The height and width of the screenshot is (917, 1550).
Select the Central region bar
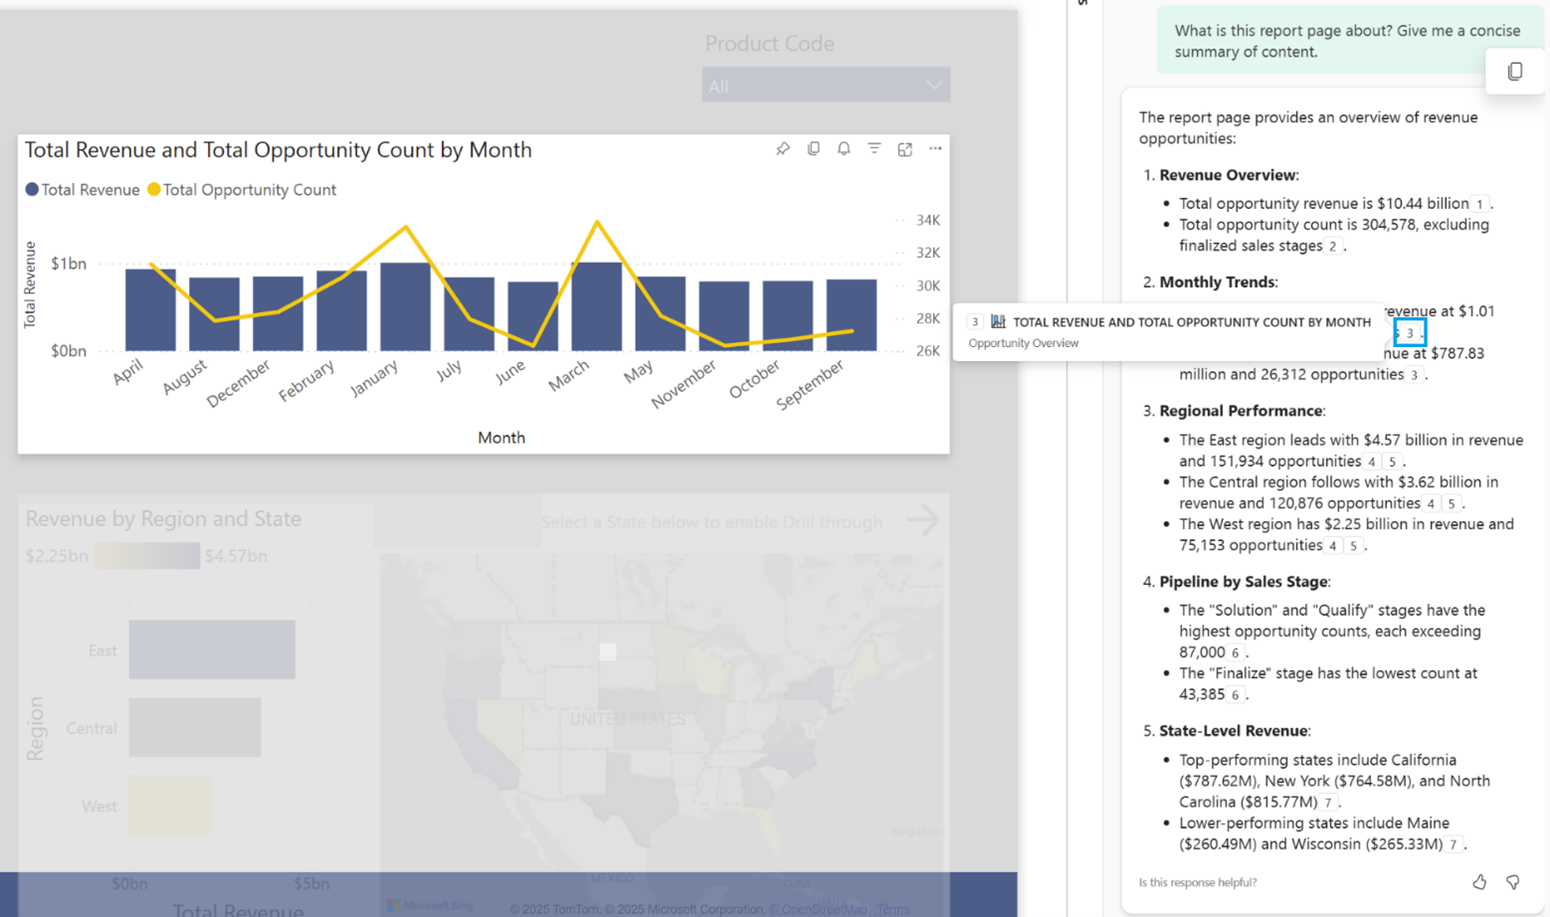coord(195,728)
